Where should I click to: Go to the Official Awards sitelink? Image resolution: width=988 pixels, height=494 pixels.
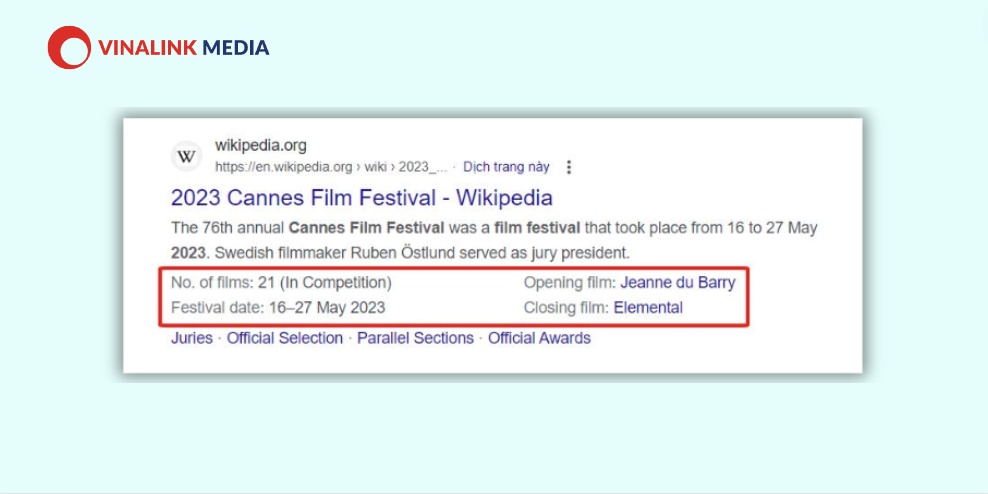(x=539, y=338)
